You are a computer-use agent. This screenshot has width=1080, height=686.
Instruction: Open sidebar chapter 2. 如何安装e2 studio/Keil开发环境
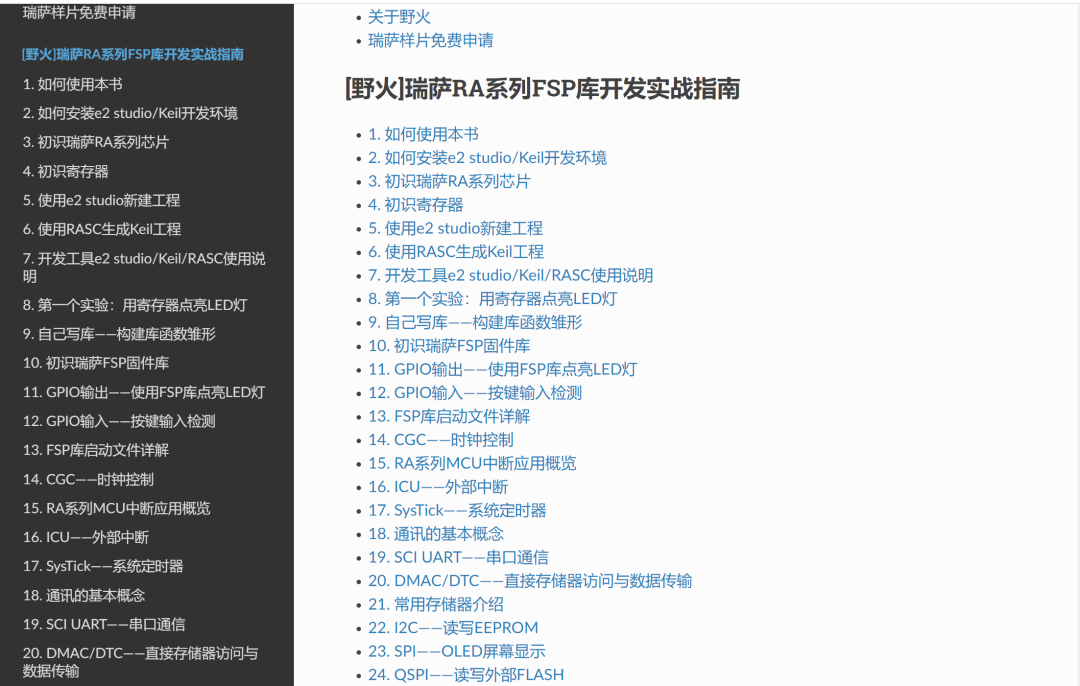[x=130, y=113]
